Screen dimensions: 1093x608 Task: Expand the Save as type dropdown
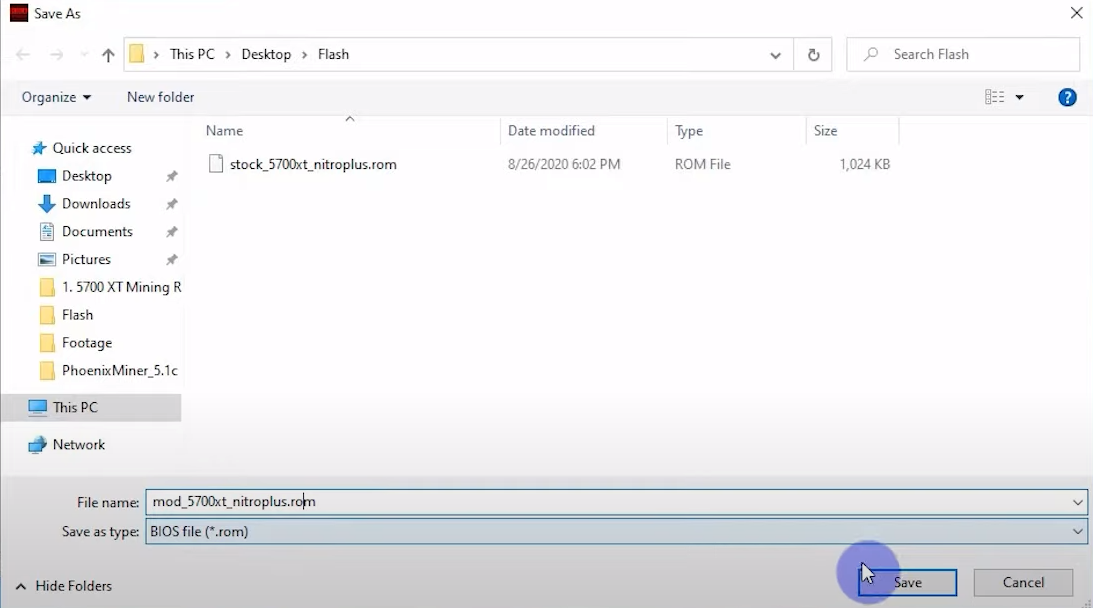click(1077, 532)
